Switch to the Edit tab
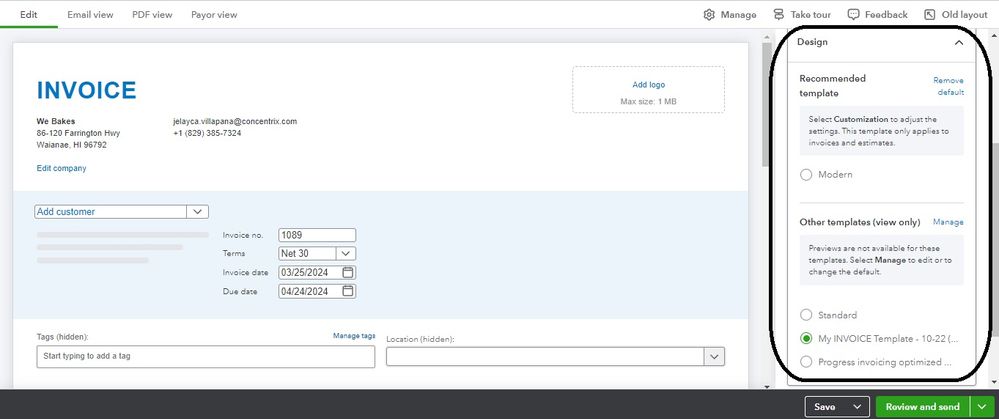 29,14
